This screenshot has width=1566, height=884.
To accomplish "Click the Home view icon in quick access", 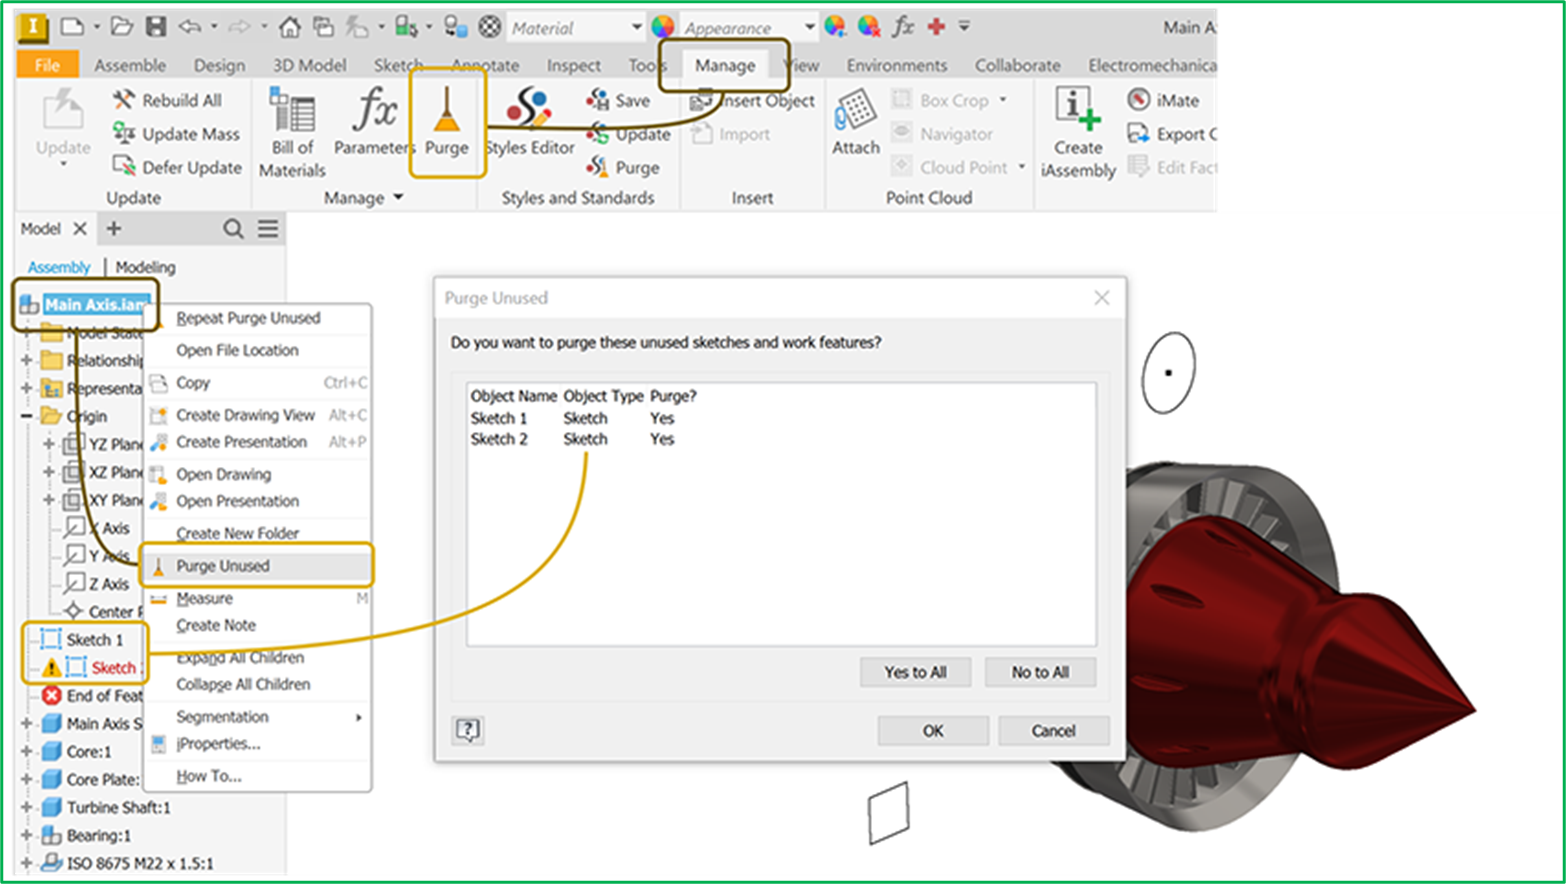I will [x=290, y=27].
